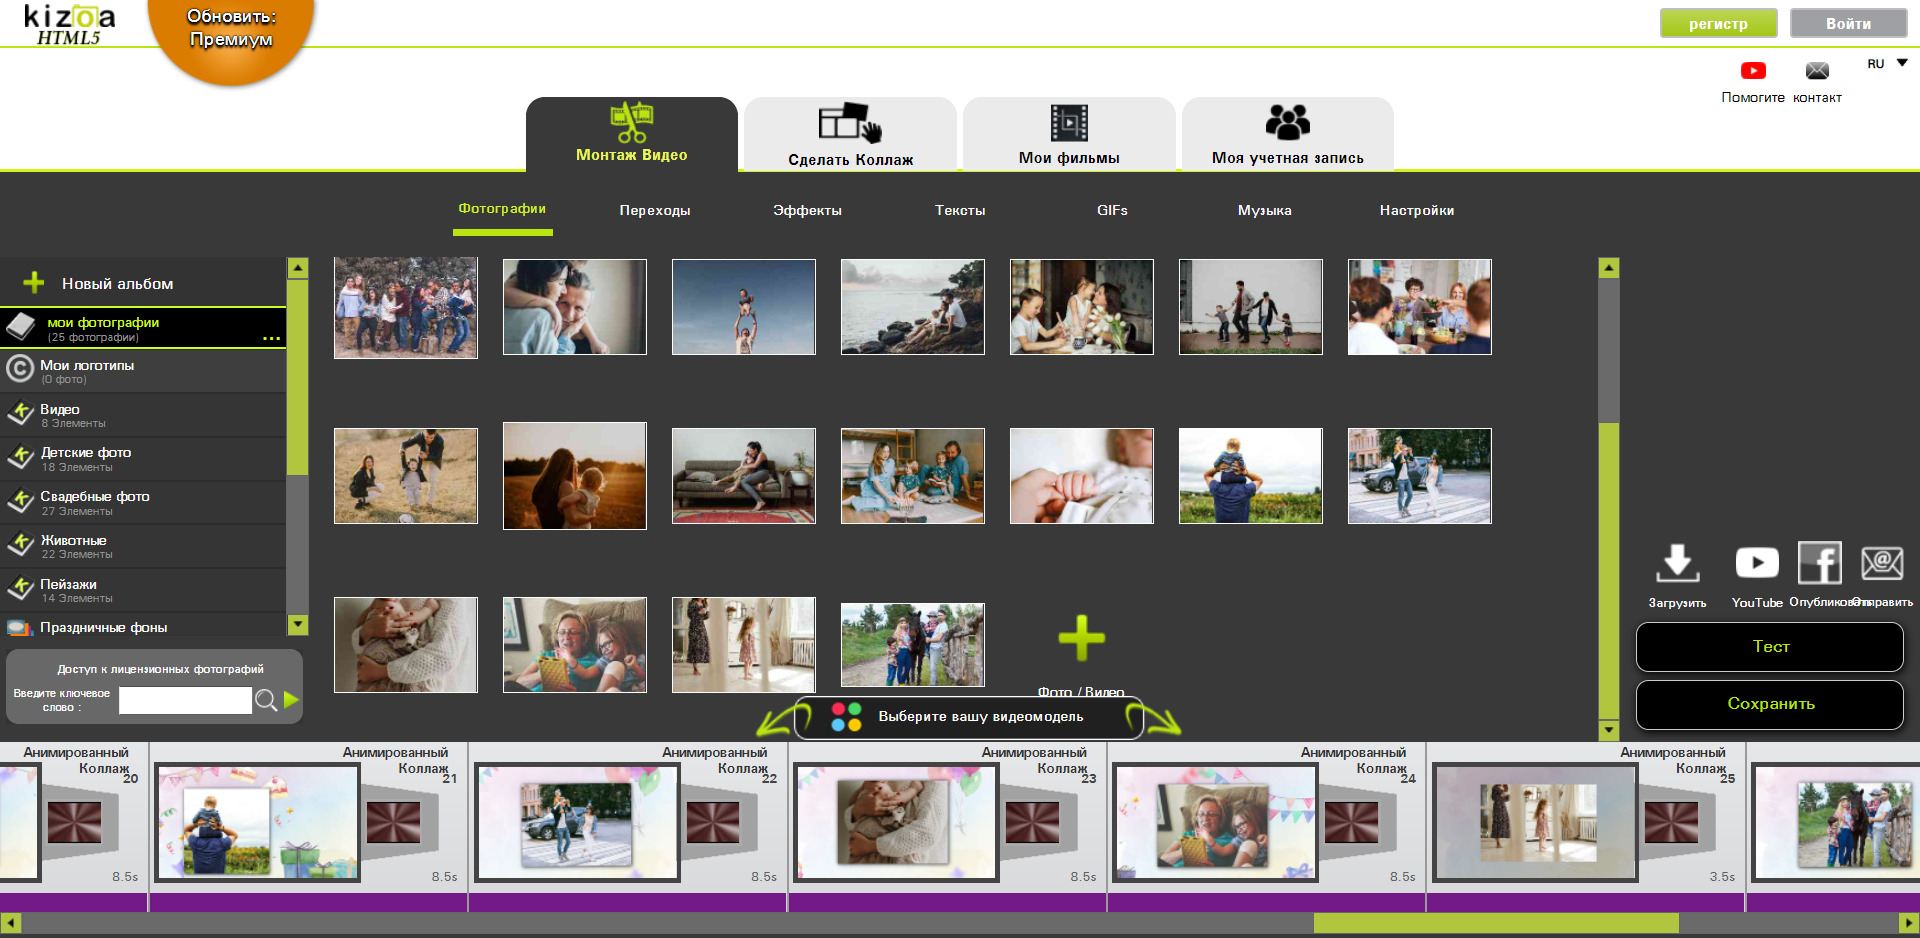Click the four colored dots icon
The height and width of the screenshot is (938, 1920).
(846, 717)
